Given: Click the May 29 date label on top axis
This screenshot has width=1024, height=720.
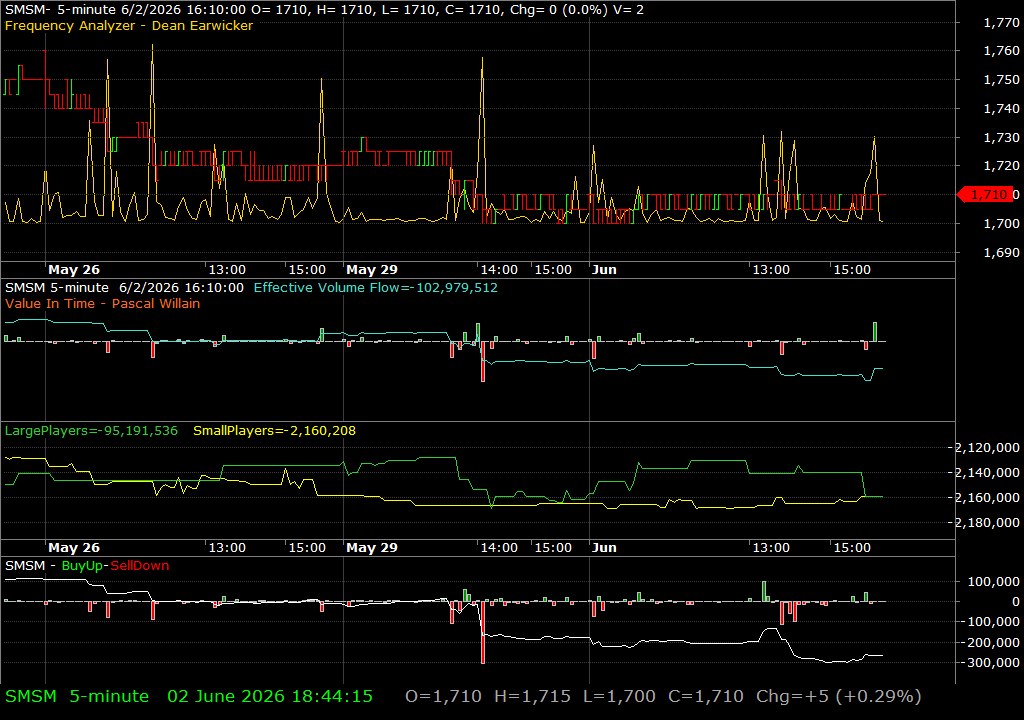Looking at the screenshot, I should (372, 269).
